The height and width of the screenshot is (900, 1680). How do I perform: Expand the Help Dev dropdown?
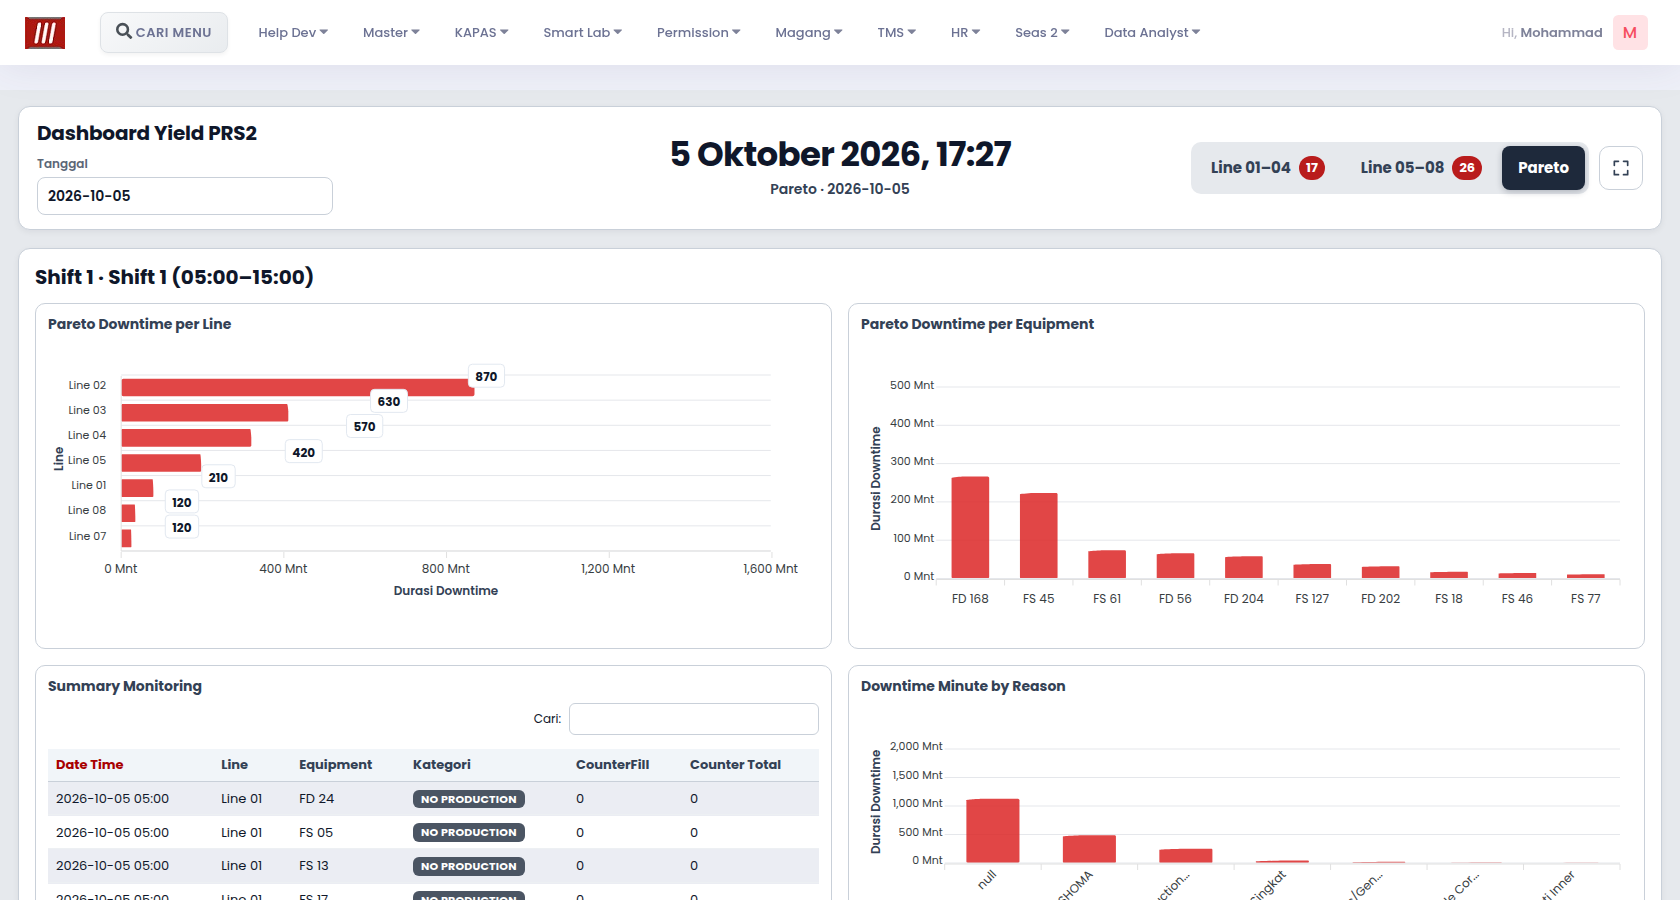293,33
